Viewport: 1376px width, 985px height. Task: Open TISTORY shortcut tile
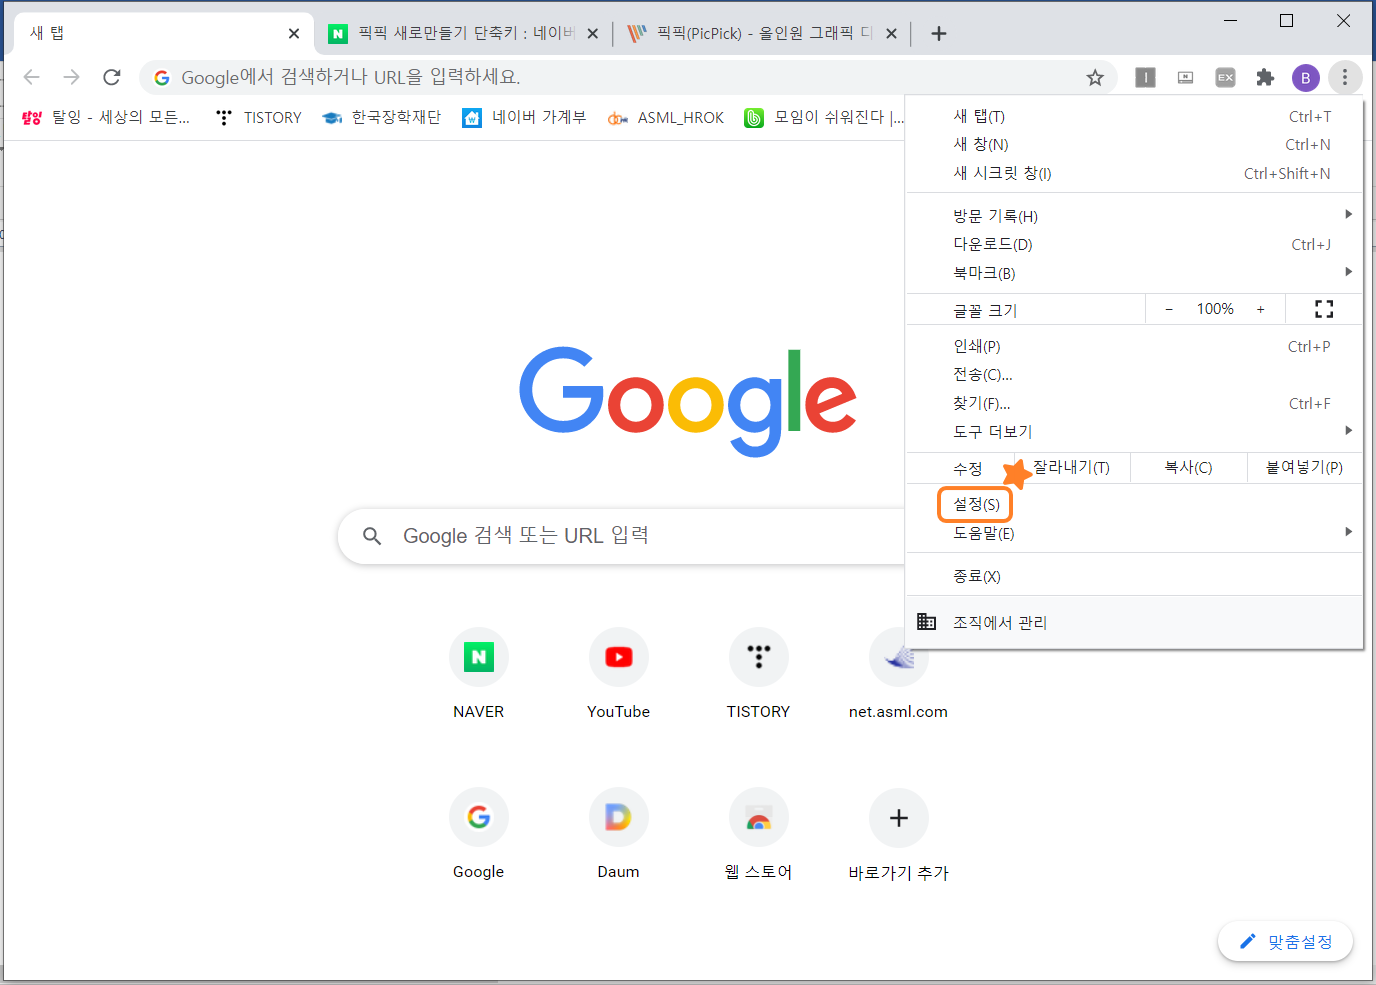(759, 673)
